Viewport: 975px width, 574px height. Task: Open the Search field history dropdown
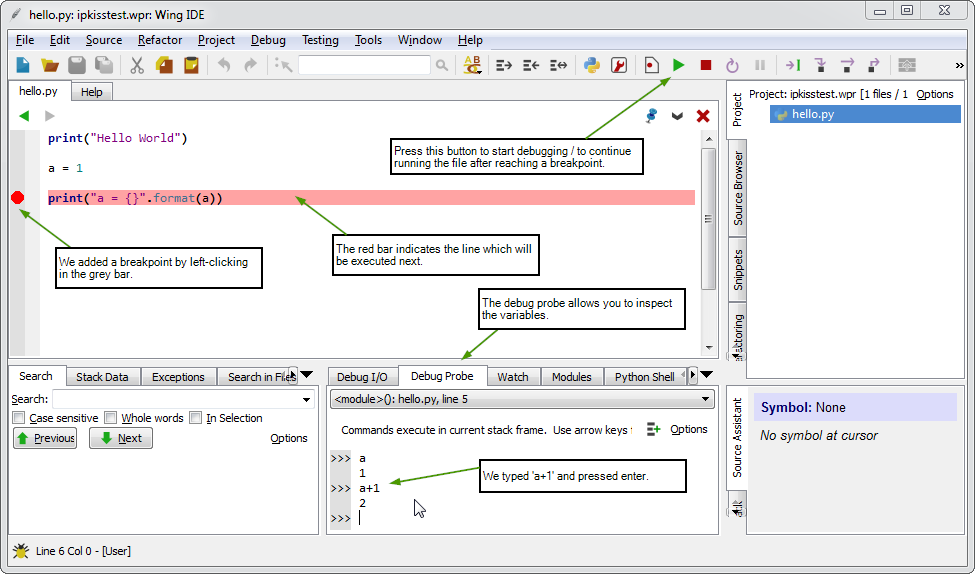point(307,400)
